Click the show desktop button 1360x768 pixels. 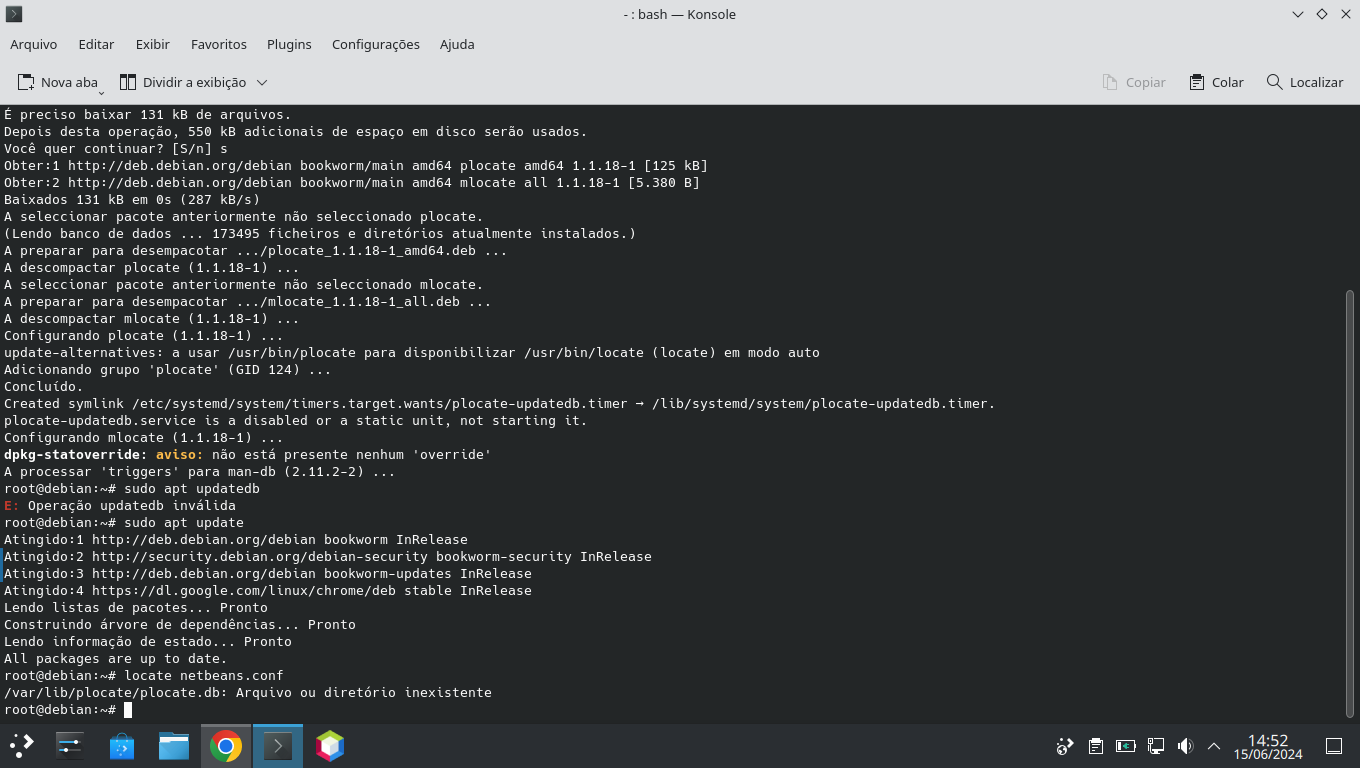point(1333,746)
